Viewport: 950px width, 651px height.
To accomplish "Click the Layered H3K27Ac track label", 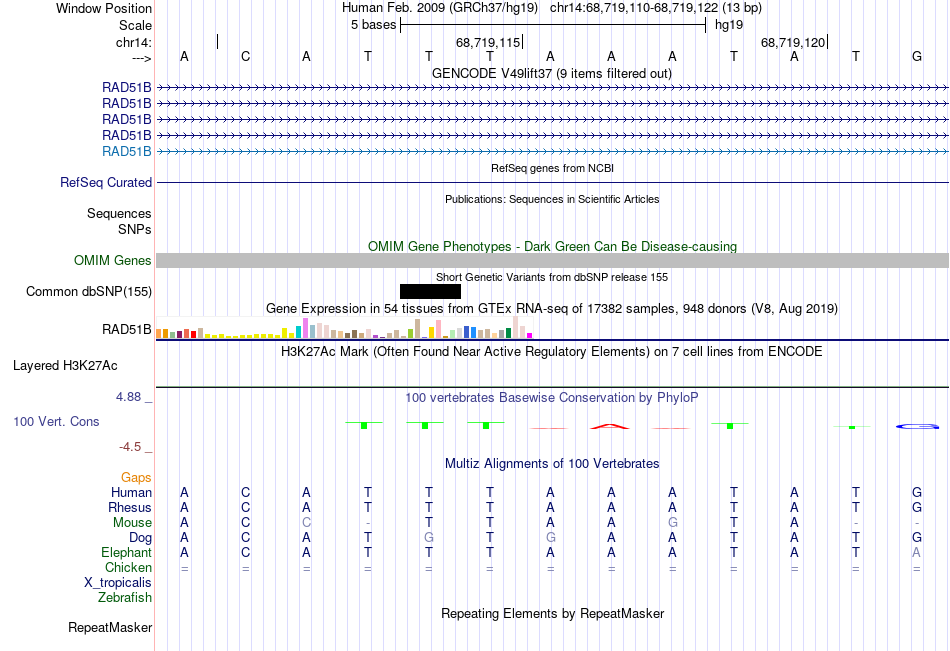I will [x=65, y=366].
